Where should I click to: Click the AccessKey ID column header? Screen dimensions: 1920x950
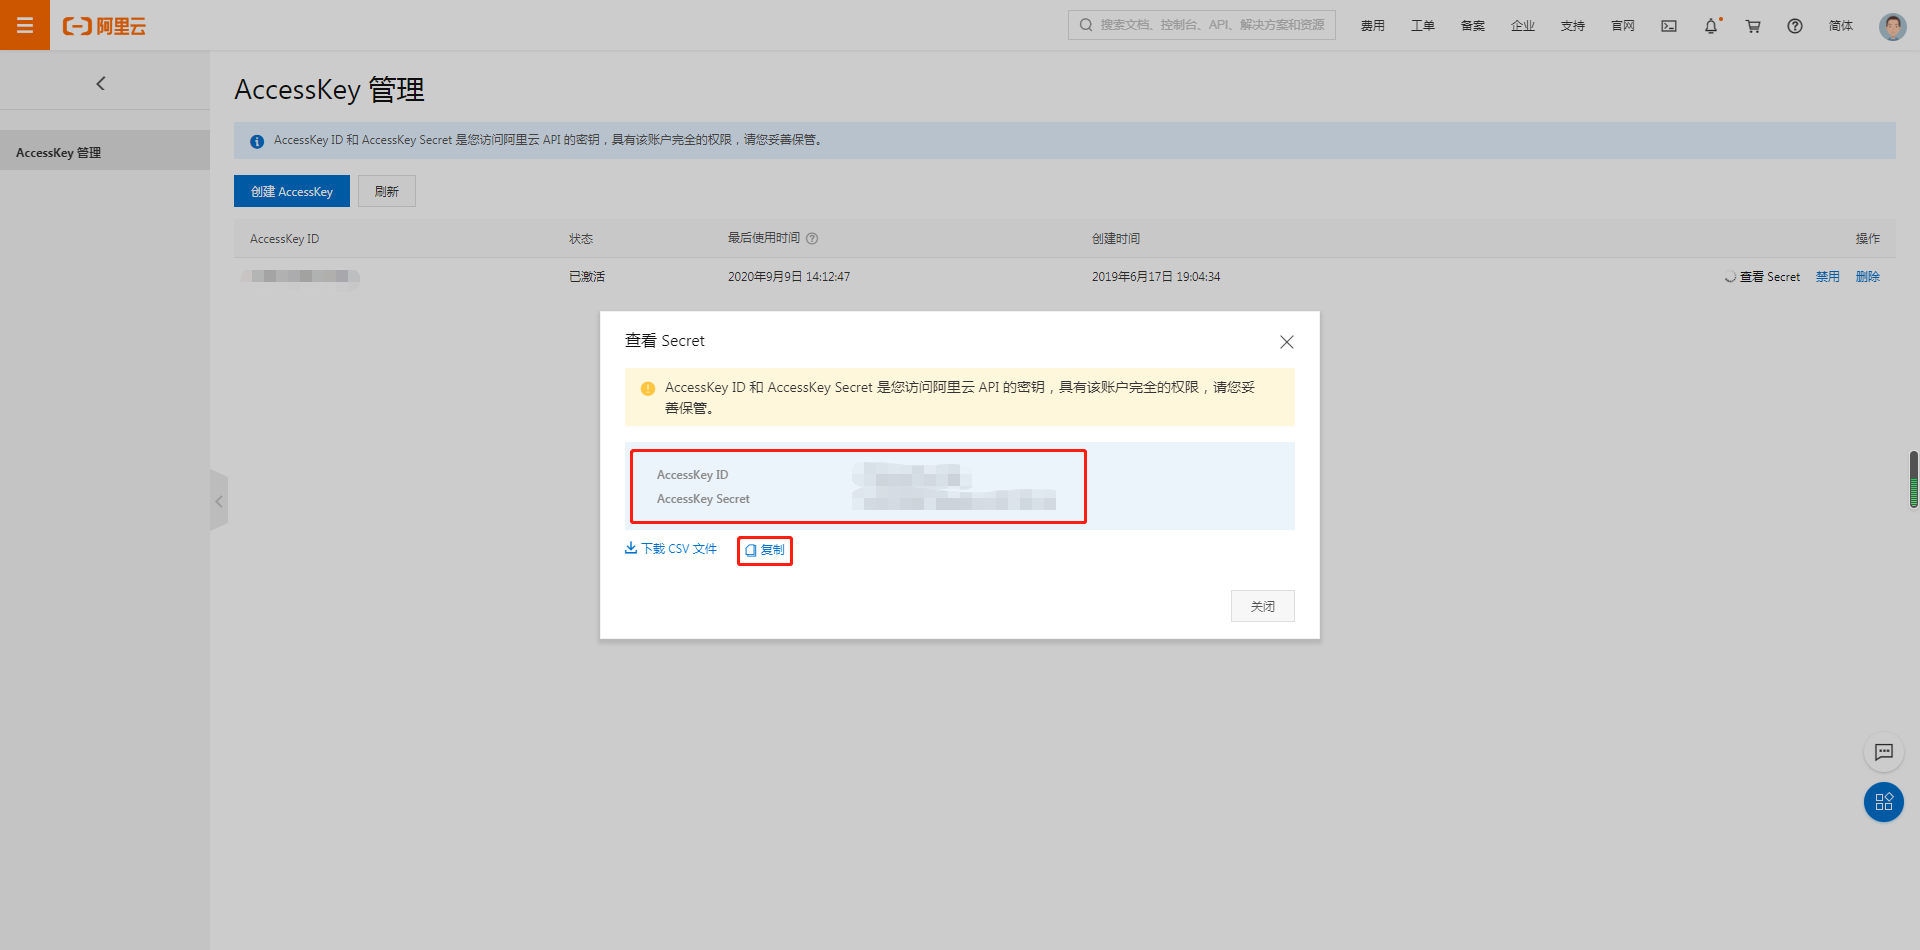pos(285,239)
